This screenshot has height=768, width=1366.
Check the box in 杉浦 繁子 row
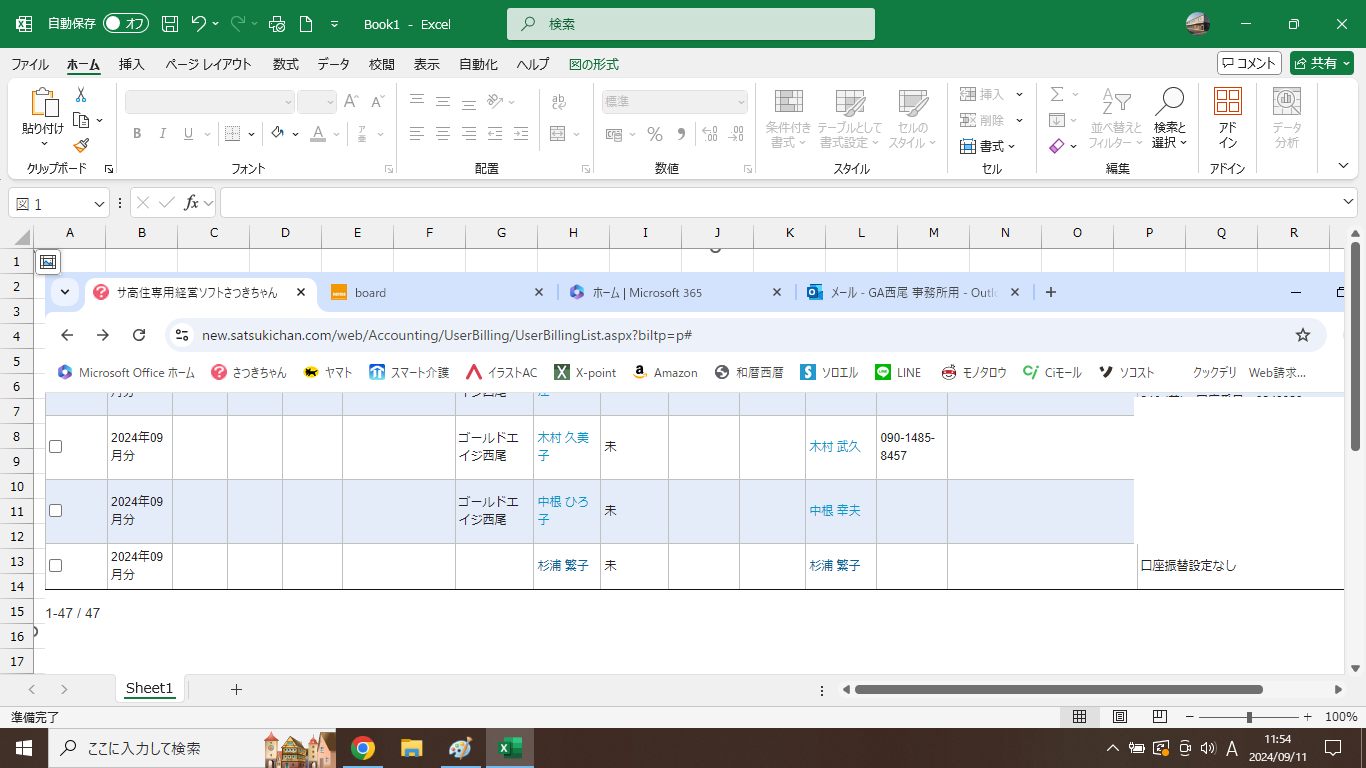[x=56, y=565]
